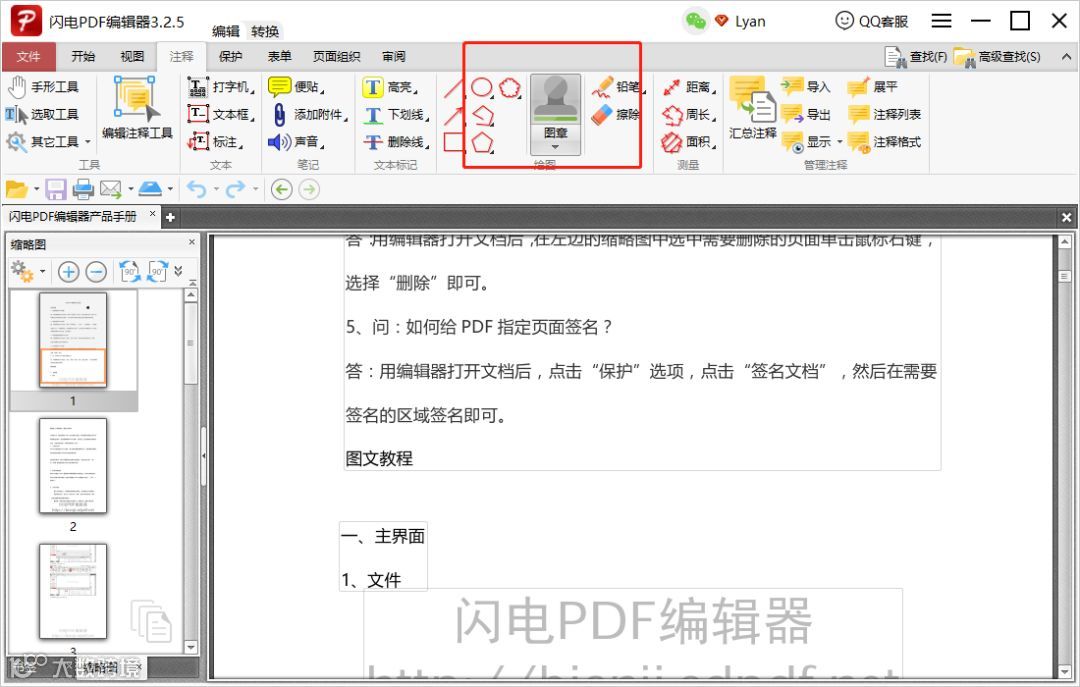Undo the last action
This screenshot has width=1080, height=687.
196,189
